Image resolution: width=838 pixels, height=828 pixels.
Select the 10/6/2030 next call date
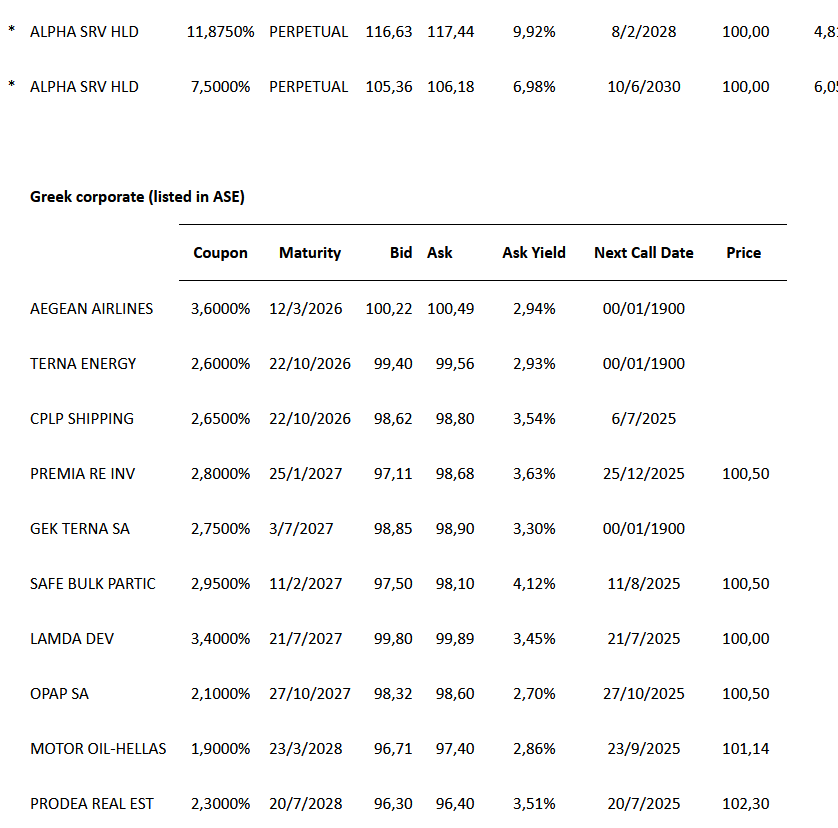pos(644,87)
